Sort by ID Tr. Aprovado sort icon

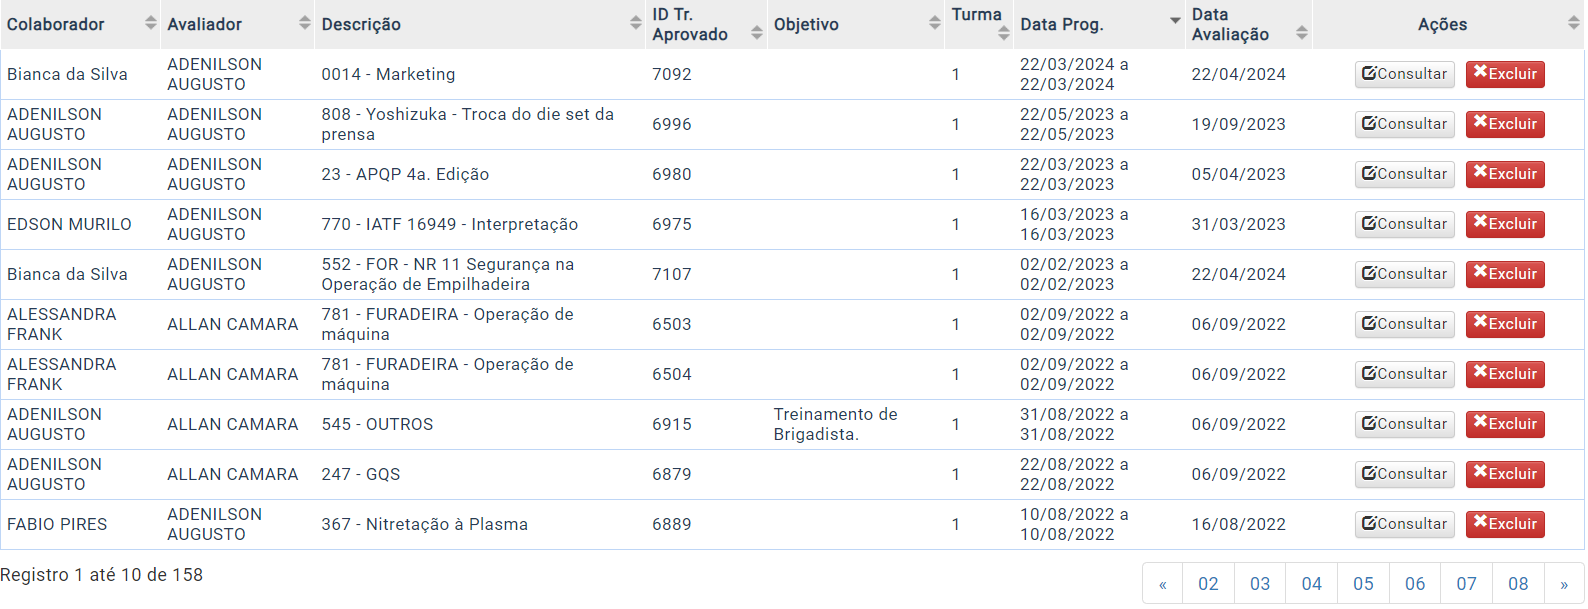pos(757,34)
